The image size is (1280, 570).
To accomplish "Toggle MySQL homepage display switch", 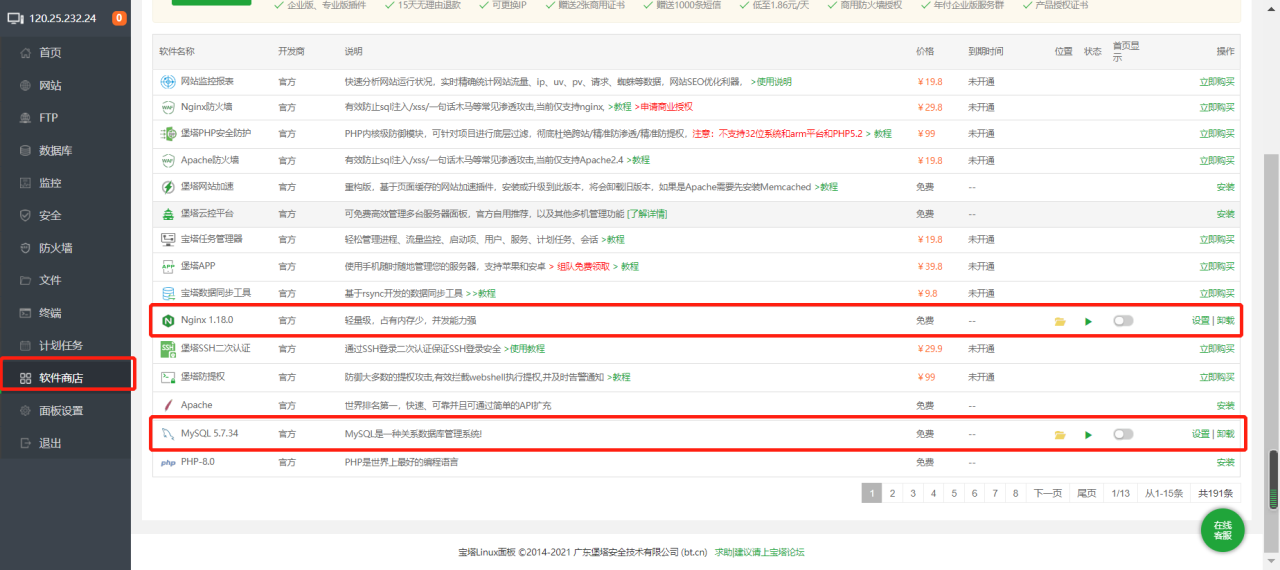I will [x=1123, y=435].
